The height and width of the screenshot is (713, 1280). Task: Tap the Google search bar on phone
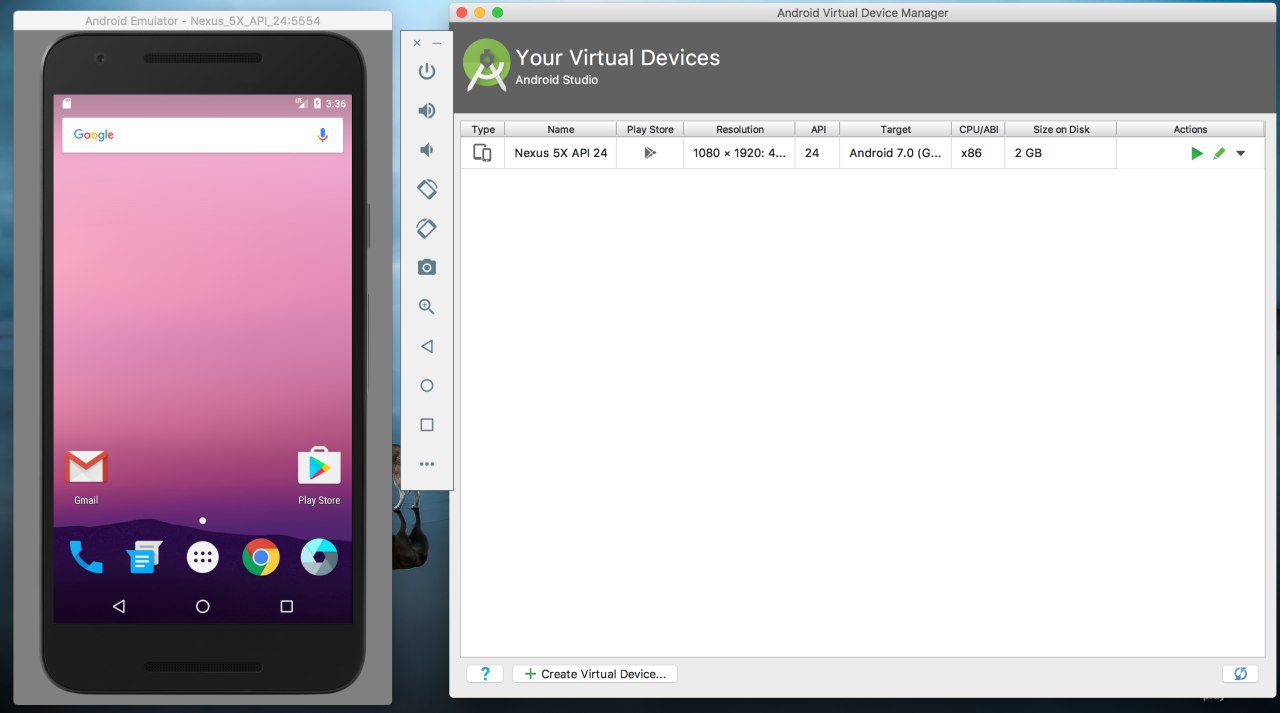[190, 135]
